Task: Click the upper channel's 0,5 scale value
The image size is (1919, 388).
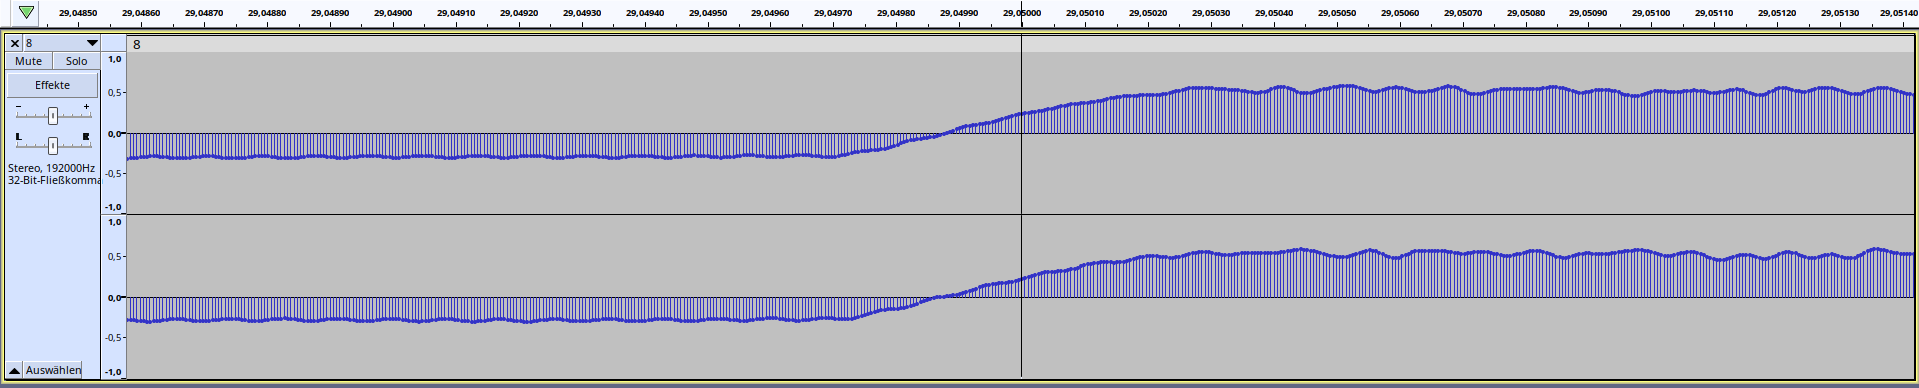Action: [115, 93]
